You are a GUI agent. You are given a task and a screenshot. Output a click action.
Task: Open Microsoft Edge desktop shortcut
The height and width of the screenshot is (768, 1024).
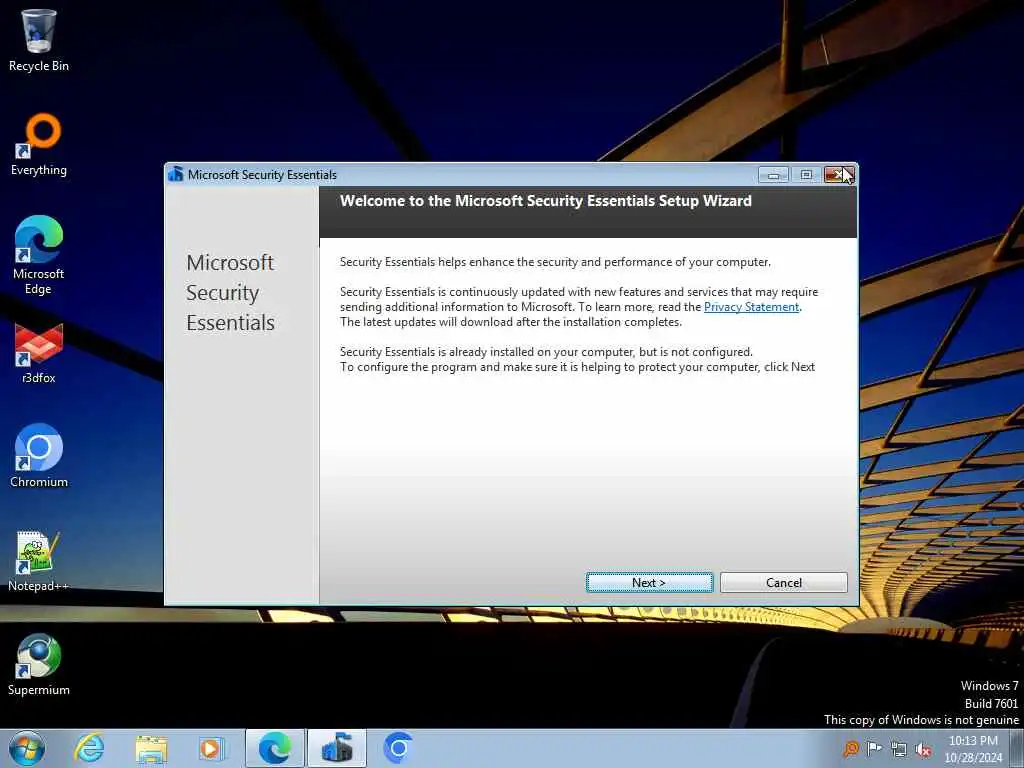(x=39, y=255)
